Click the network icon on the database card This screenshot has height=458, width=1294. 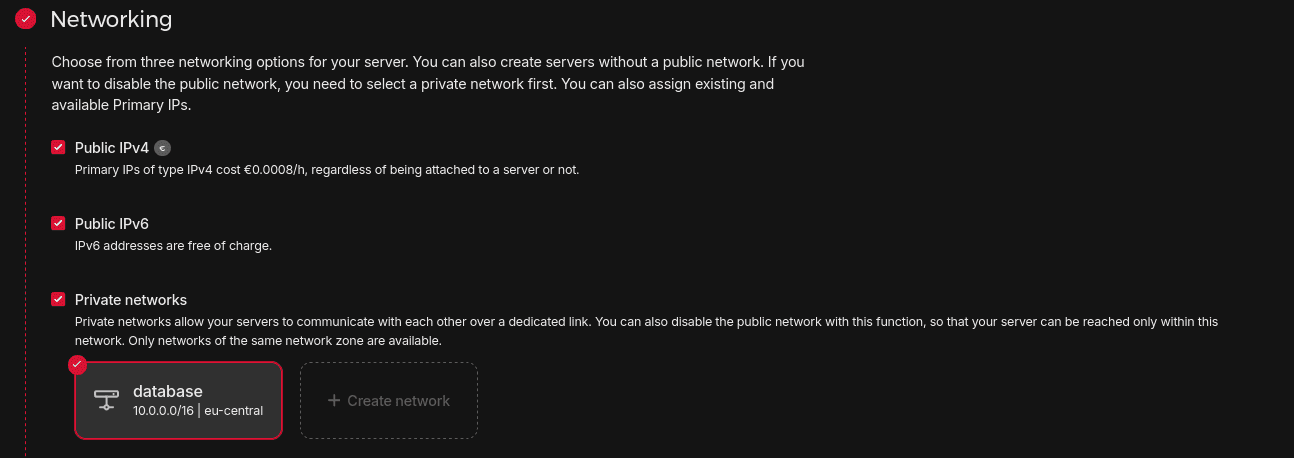coord(106,400)
